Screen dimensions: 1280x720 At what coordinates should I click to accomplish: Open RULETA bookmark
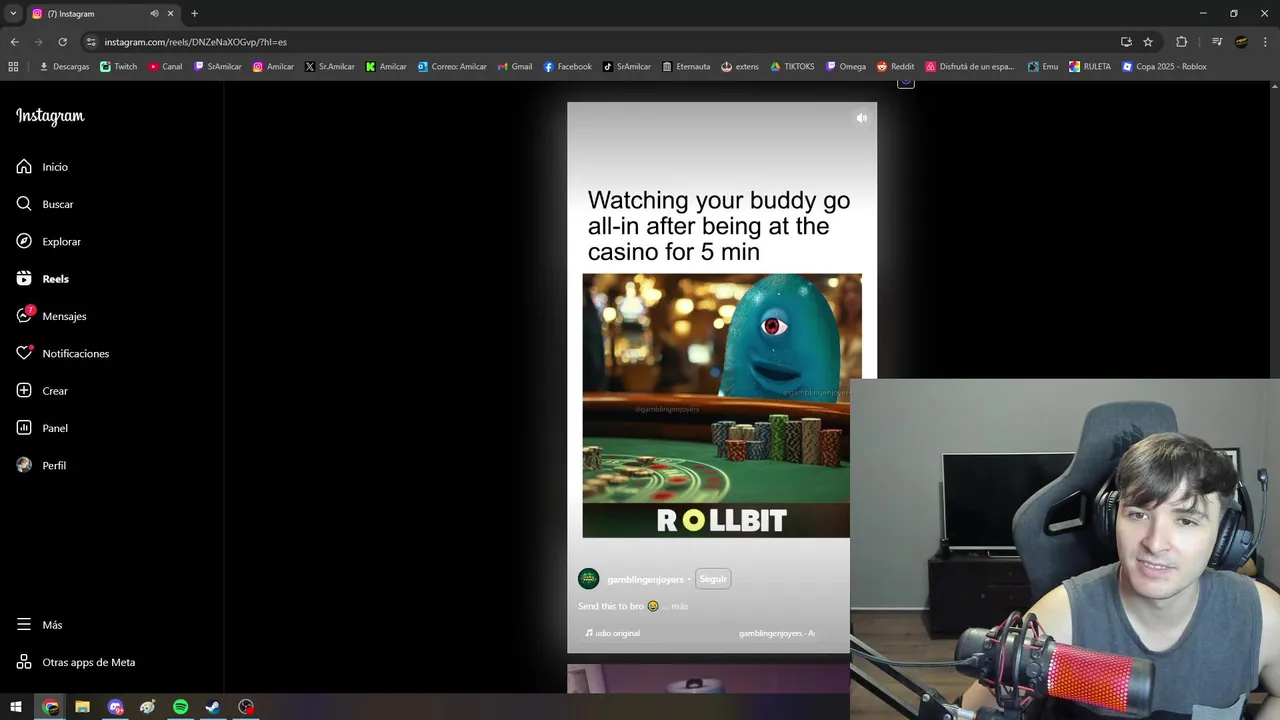[1090, 67]
